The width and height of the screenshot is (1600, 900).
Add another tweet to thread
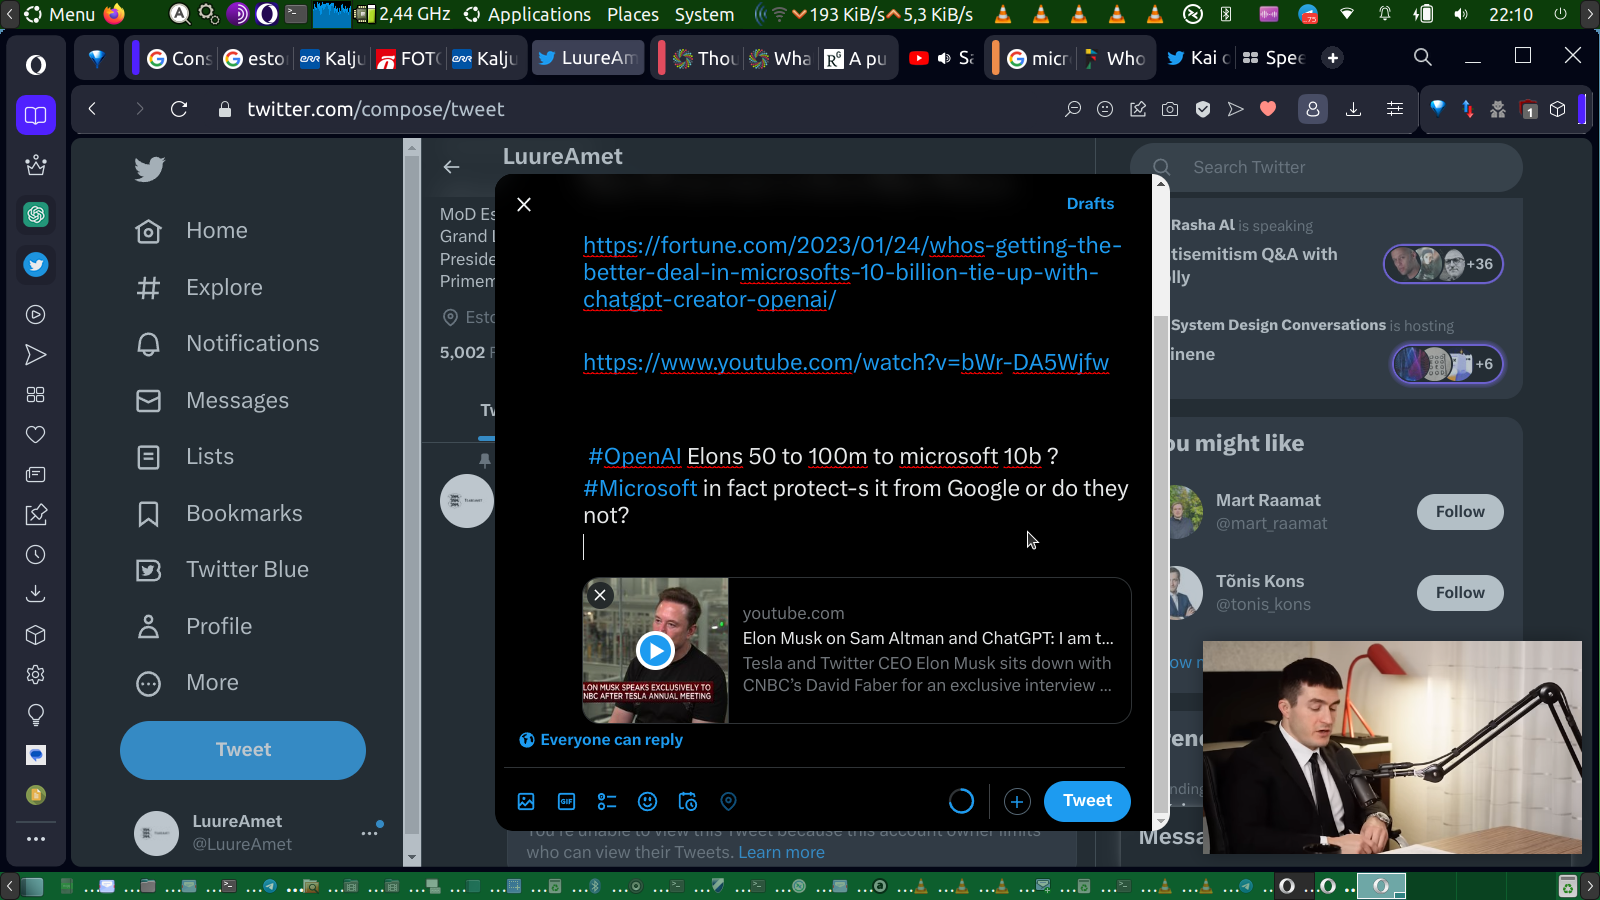[x=1017, y=801]
